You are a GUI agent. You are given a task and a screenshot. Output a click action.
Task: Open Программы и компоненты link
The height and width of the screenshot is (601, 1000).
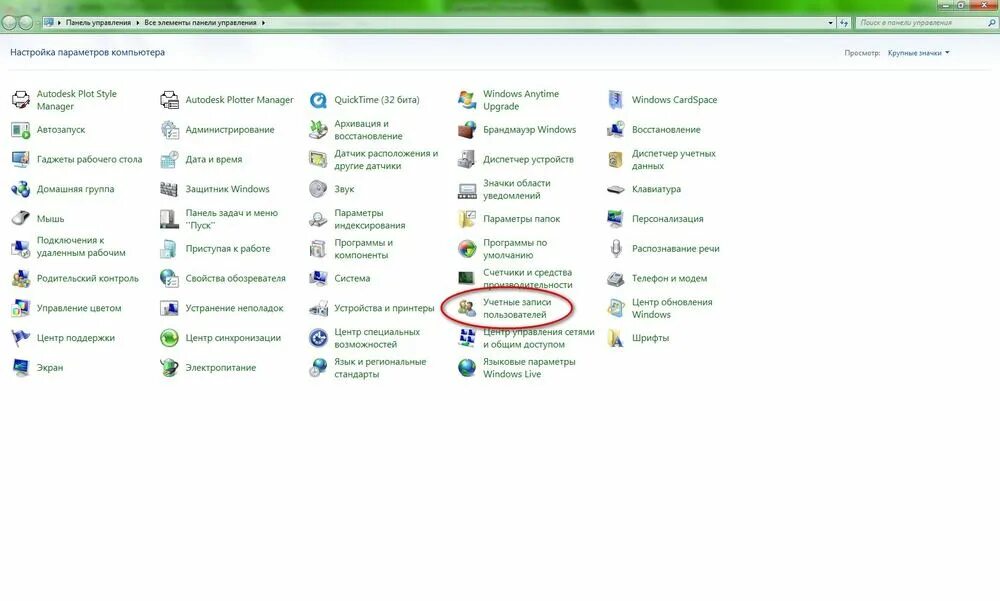pos(364,248)
